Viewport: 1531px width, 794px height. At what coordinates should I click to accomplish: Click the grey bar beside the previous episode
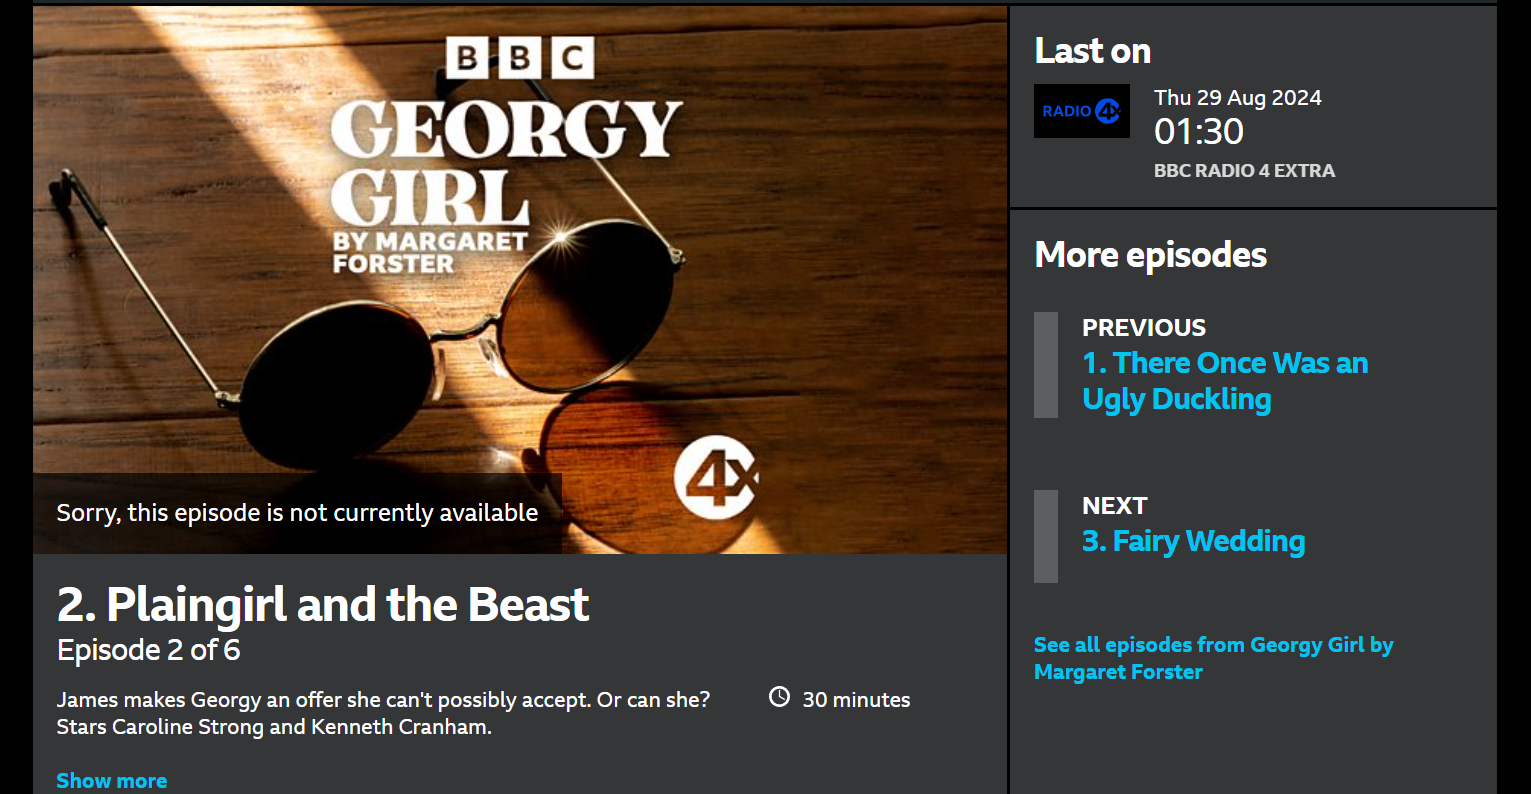[1046, 365]
